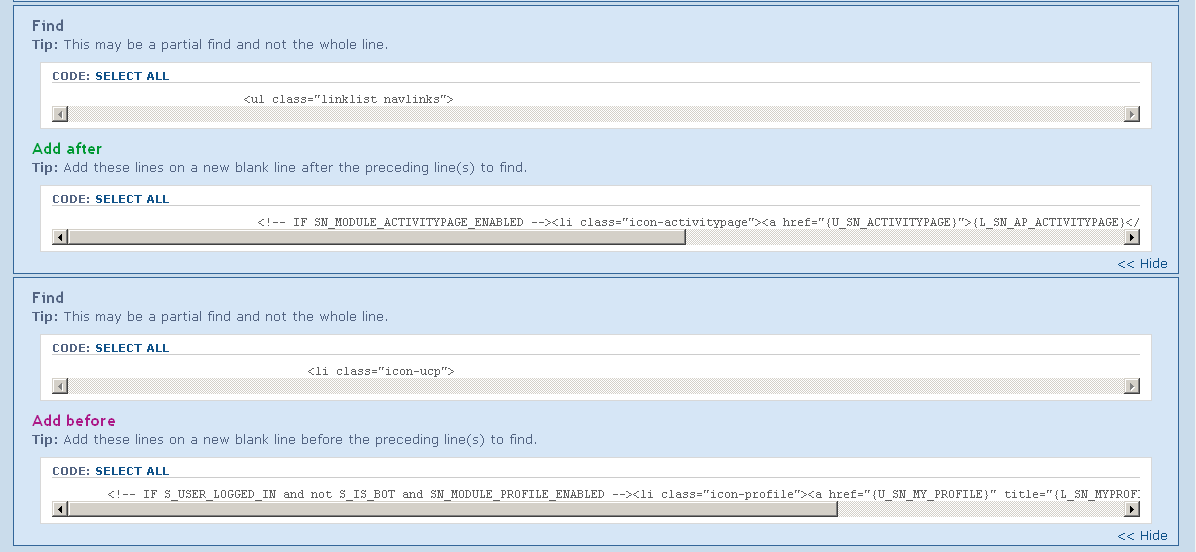Image resolution: width=1196 pixels, height=552 pixels.
Task: Click the icon-ucp code line text
Action: point(381,371)
